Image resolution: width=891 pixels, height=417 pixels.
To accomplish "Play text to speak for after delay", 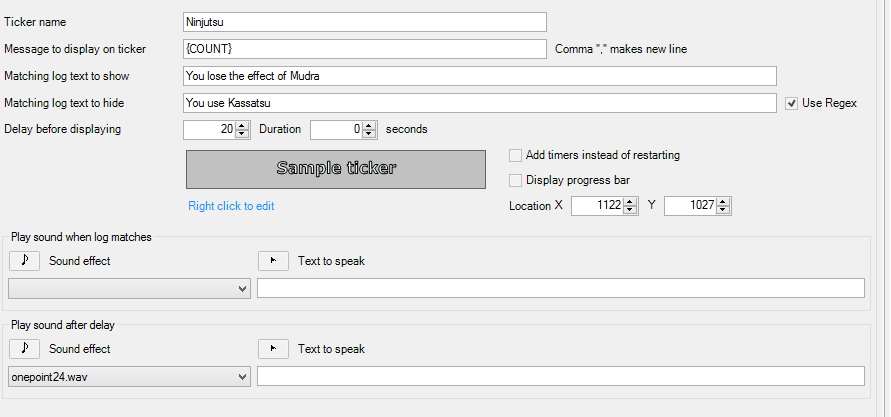I will (273, 349).
